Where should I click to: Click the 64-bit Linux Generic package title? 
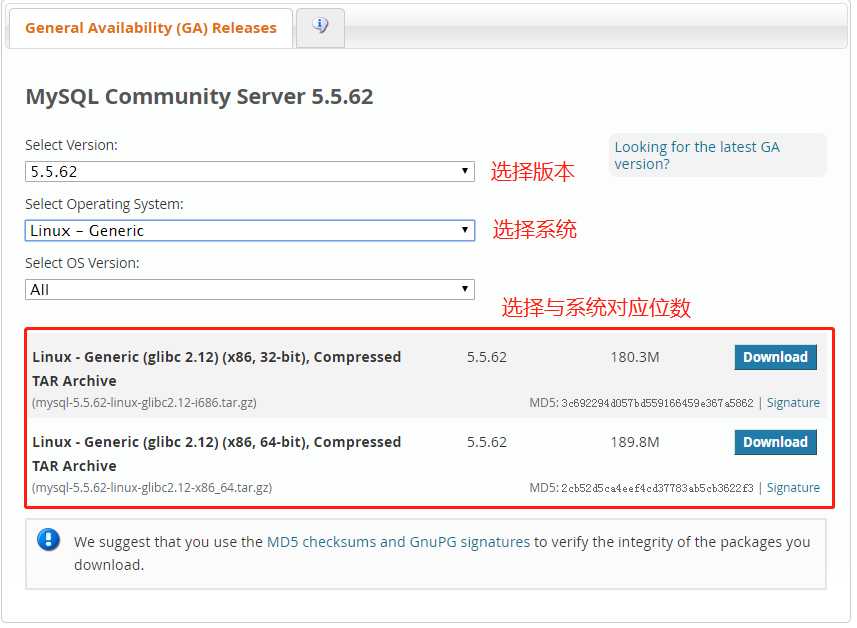[x=216, y=454]
